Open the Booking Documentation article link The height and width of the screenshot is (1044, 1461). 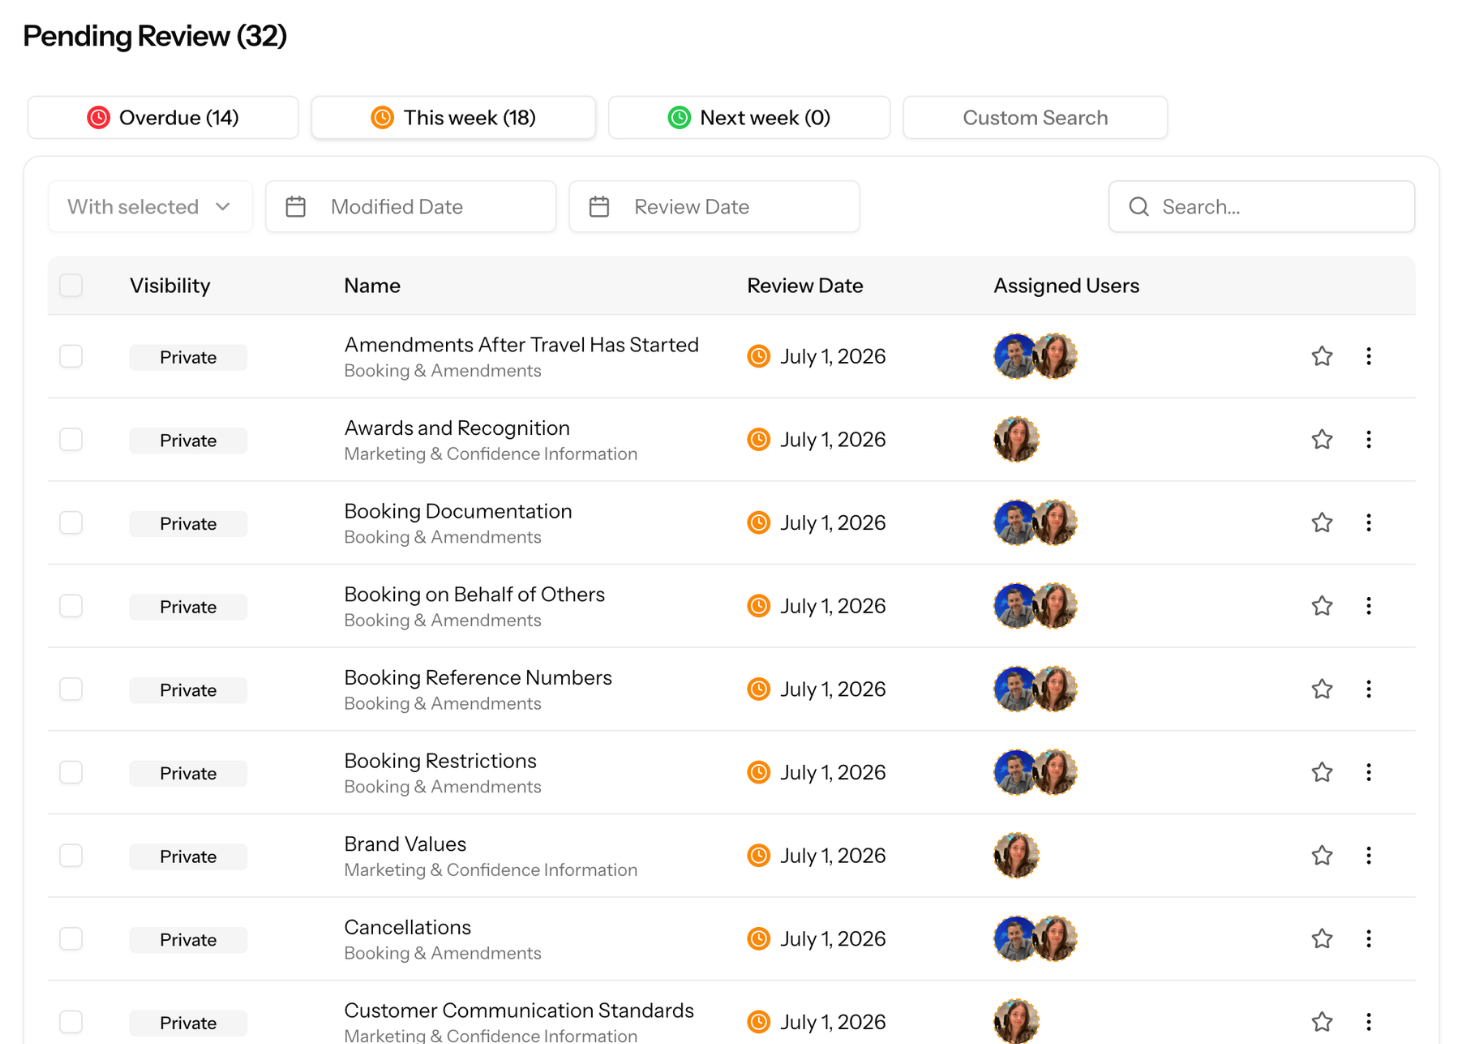tap(458, 511)
